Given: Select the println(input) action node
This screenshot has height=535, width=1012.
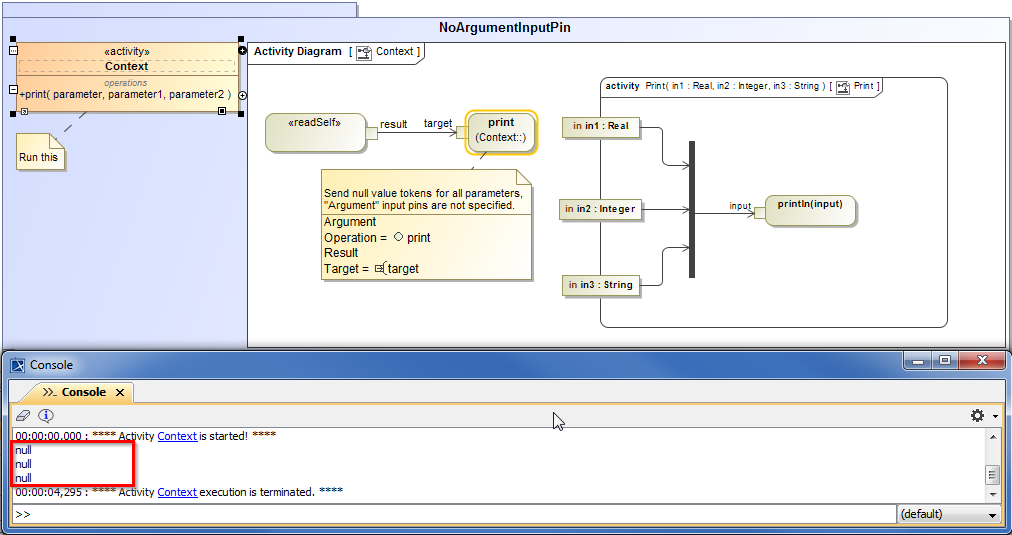Looking at the screenshot, I should pyautogui.click(x=810, y=210).
